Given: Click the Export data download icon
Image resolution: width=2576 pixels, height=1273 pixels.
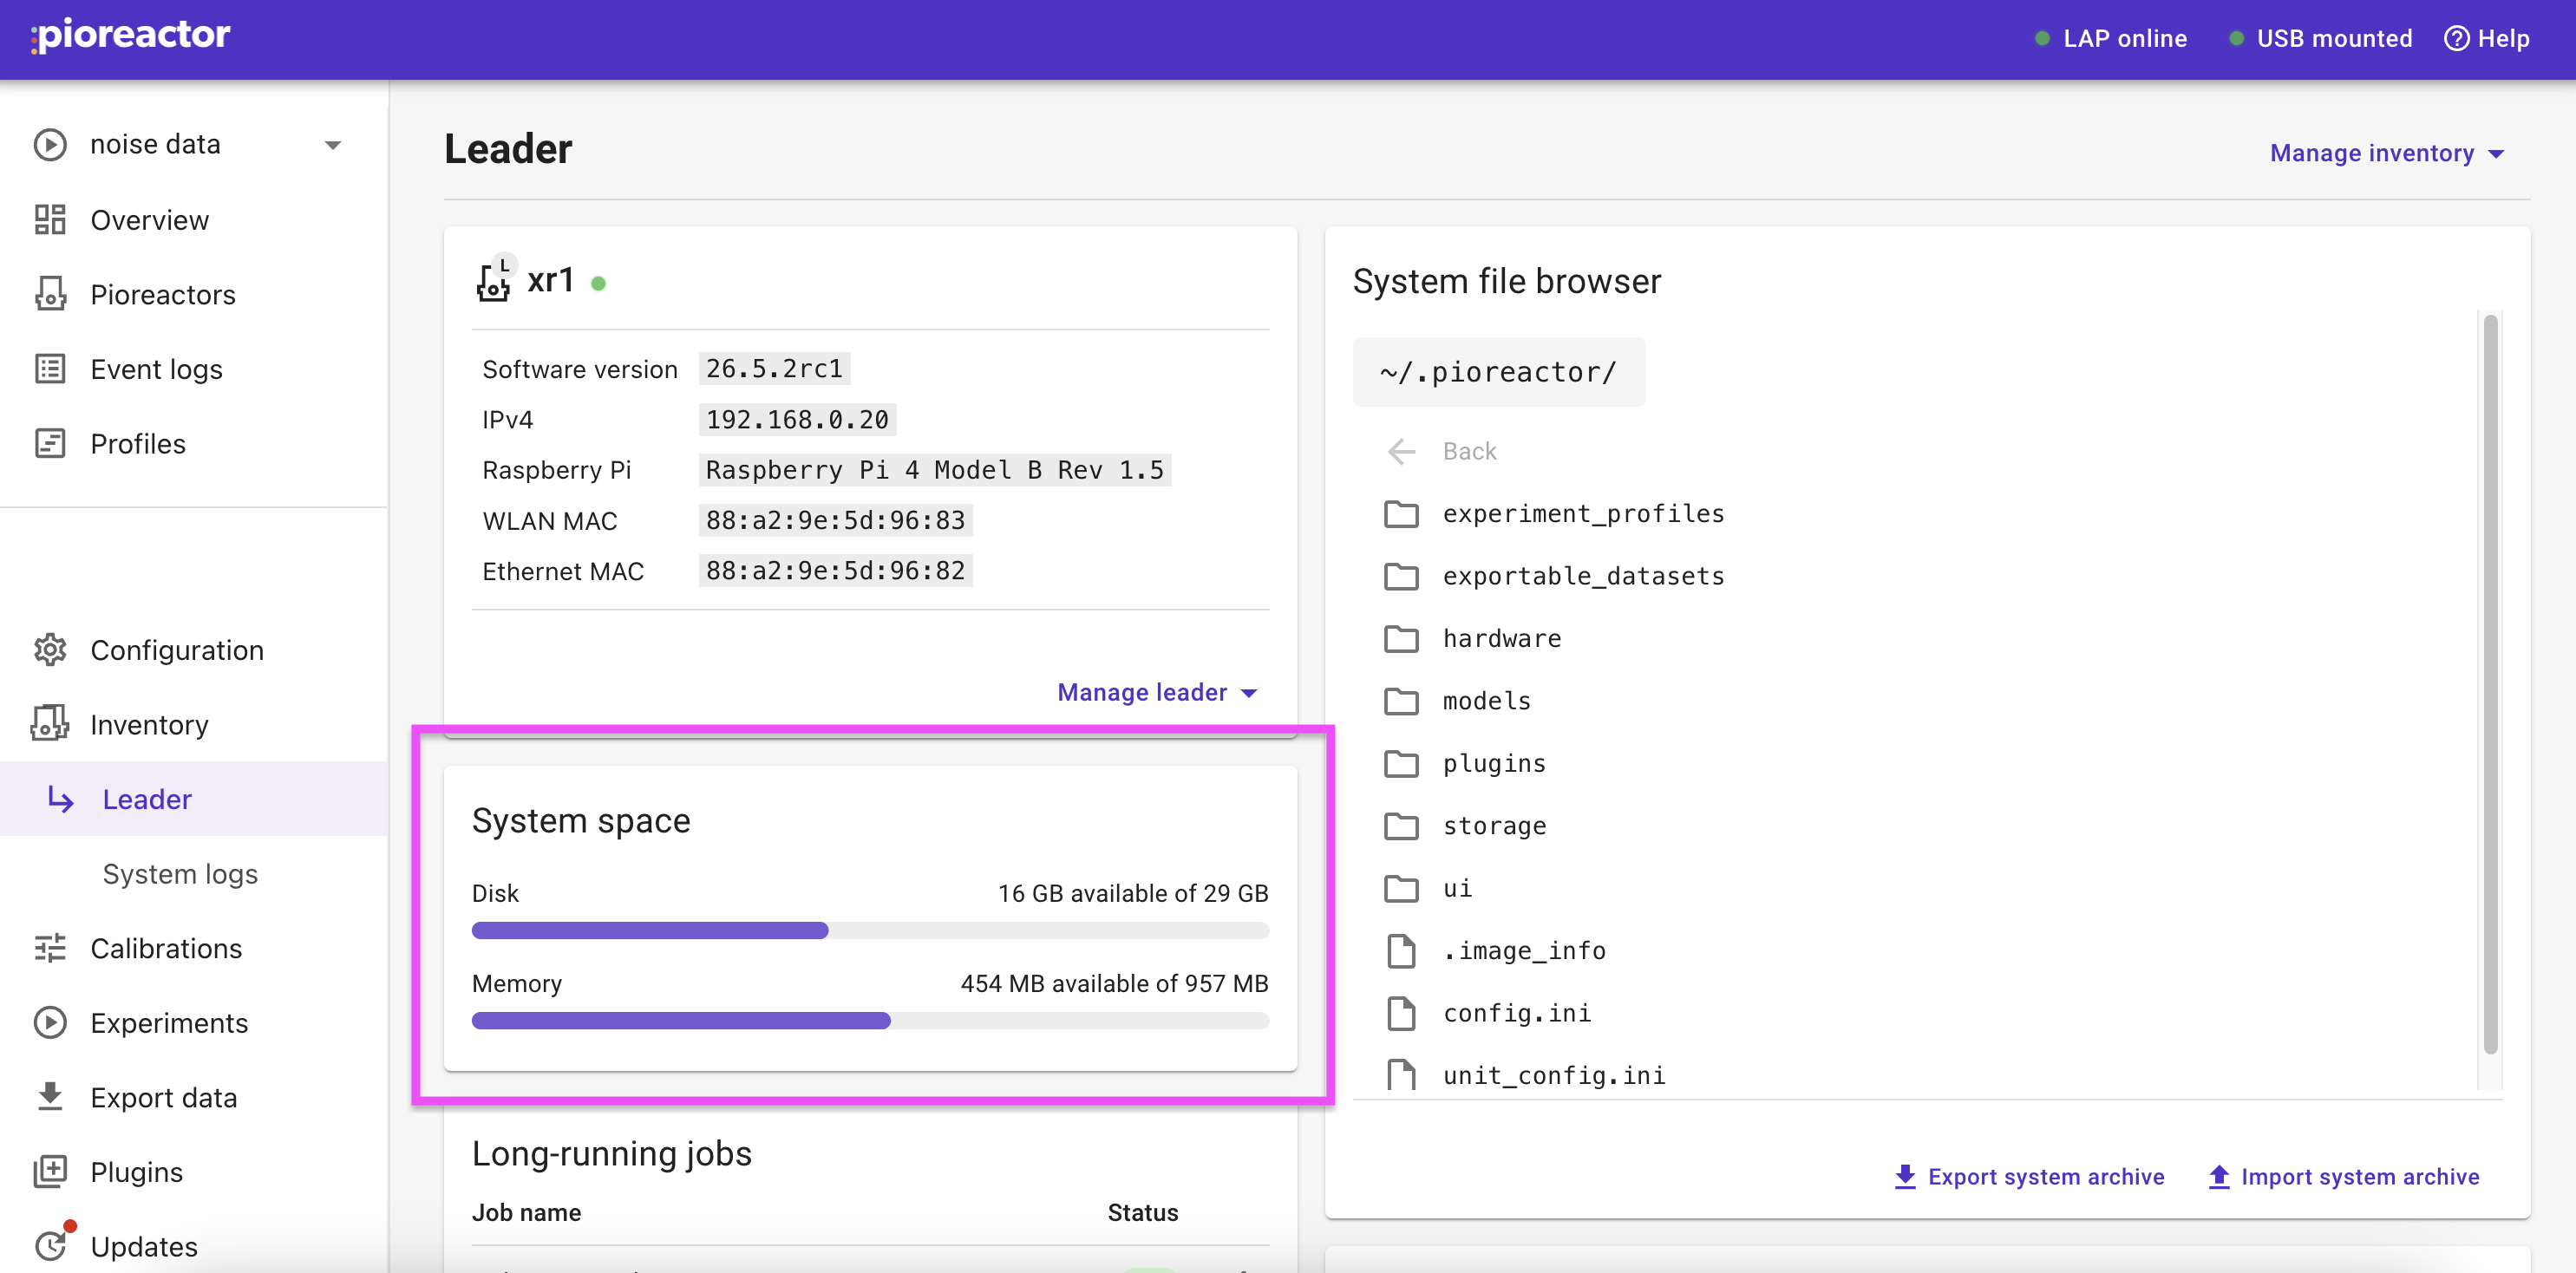Looking at the screenshot, I should 50,1097.
